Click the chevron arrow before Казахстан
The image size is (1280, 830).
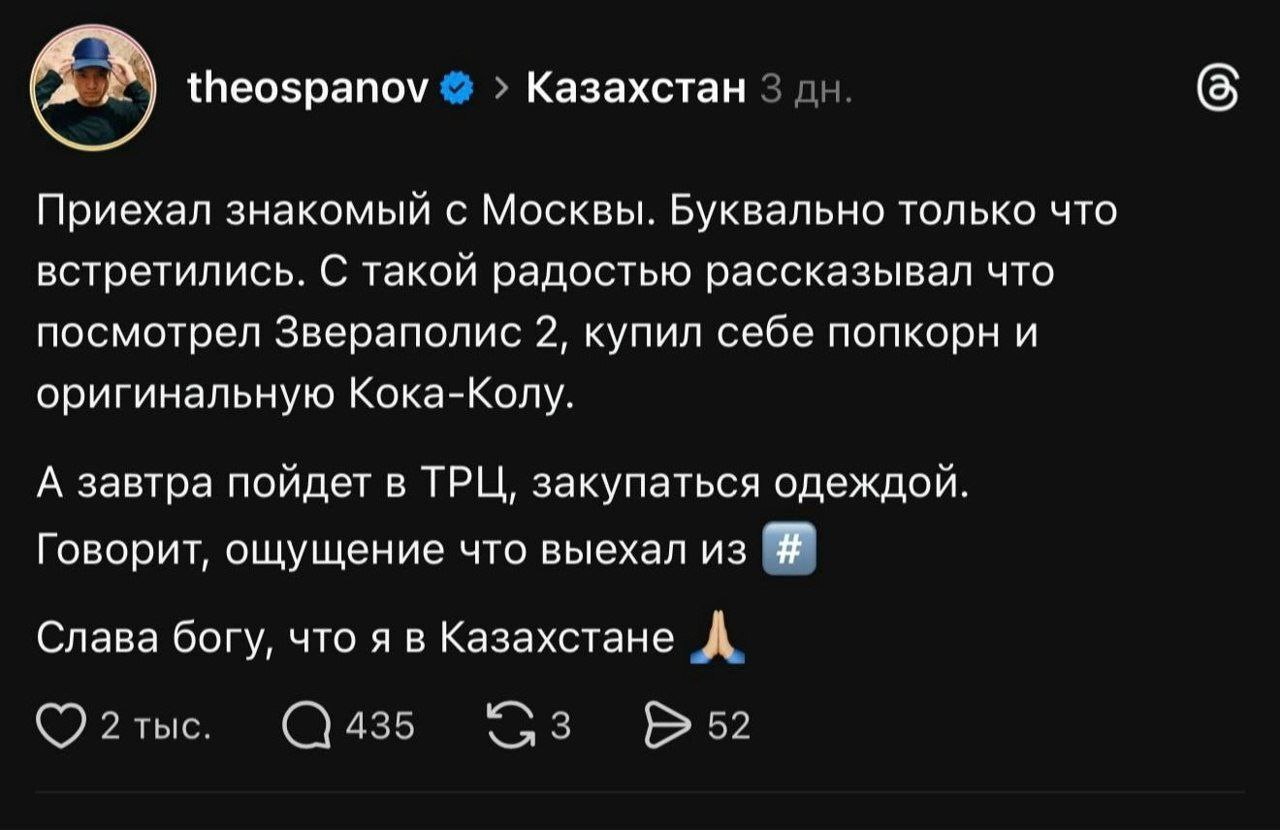coord(501,91)
